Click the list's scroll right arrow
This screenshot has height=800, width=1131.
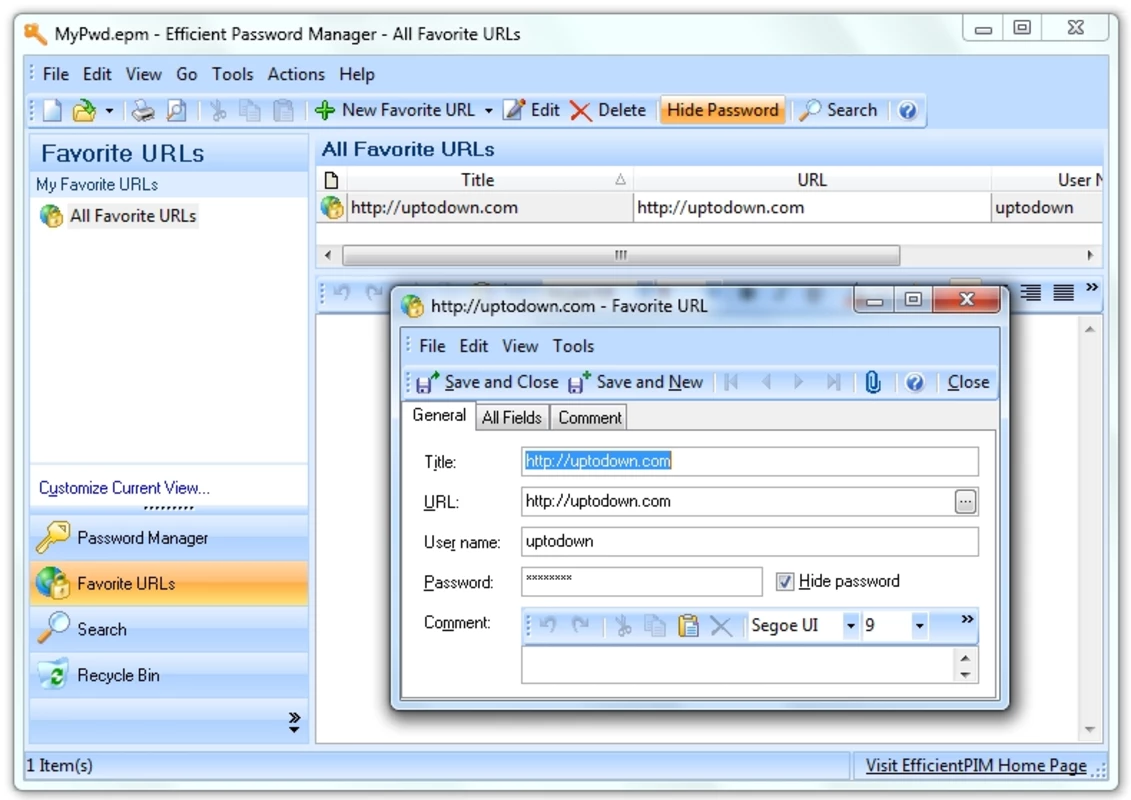pos(1089,255)
